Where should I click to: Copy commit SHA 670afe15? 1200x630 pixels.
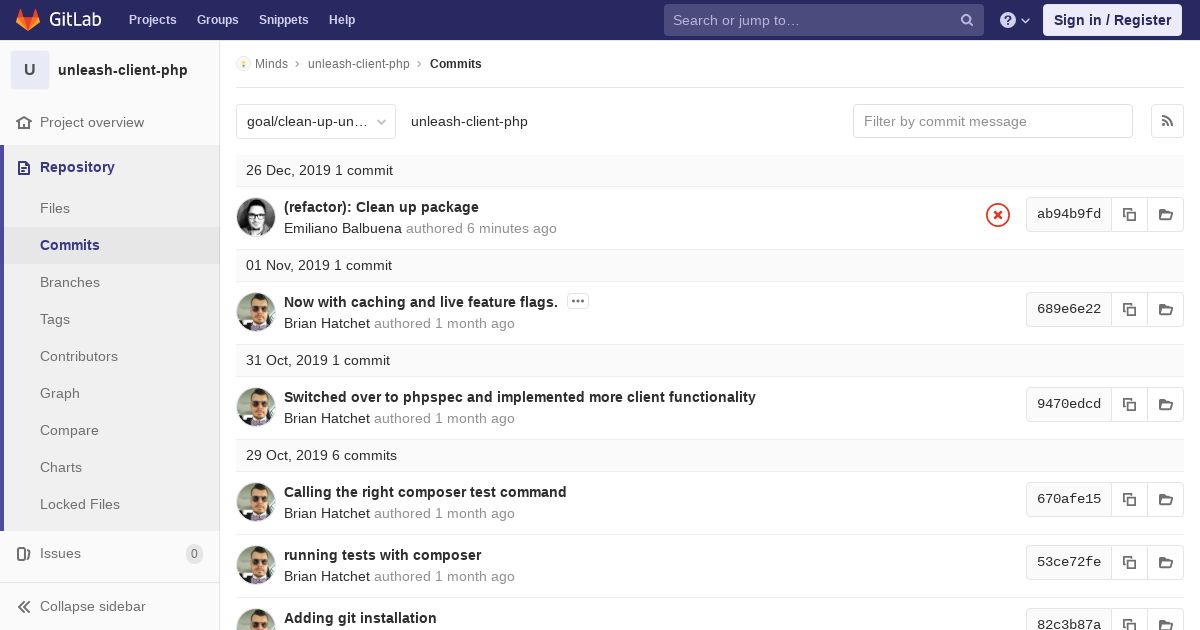[1129, 499]
